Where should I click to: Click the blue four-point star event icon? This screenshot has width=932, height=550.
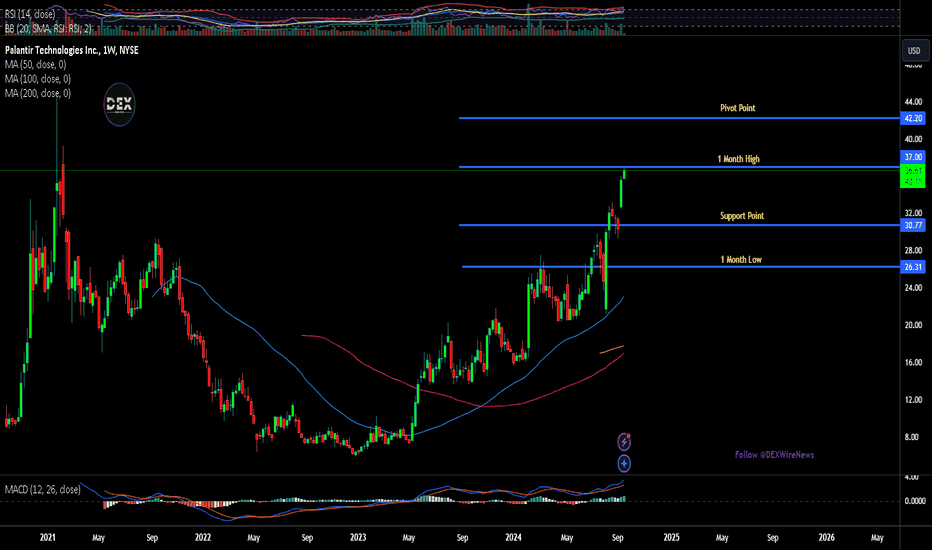[624, 463]
